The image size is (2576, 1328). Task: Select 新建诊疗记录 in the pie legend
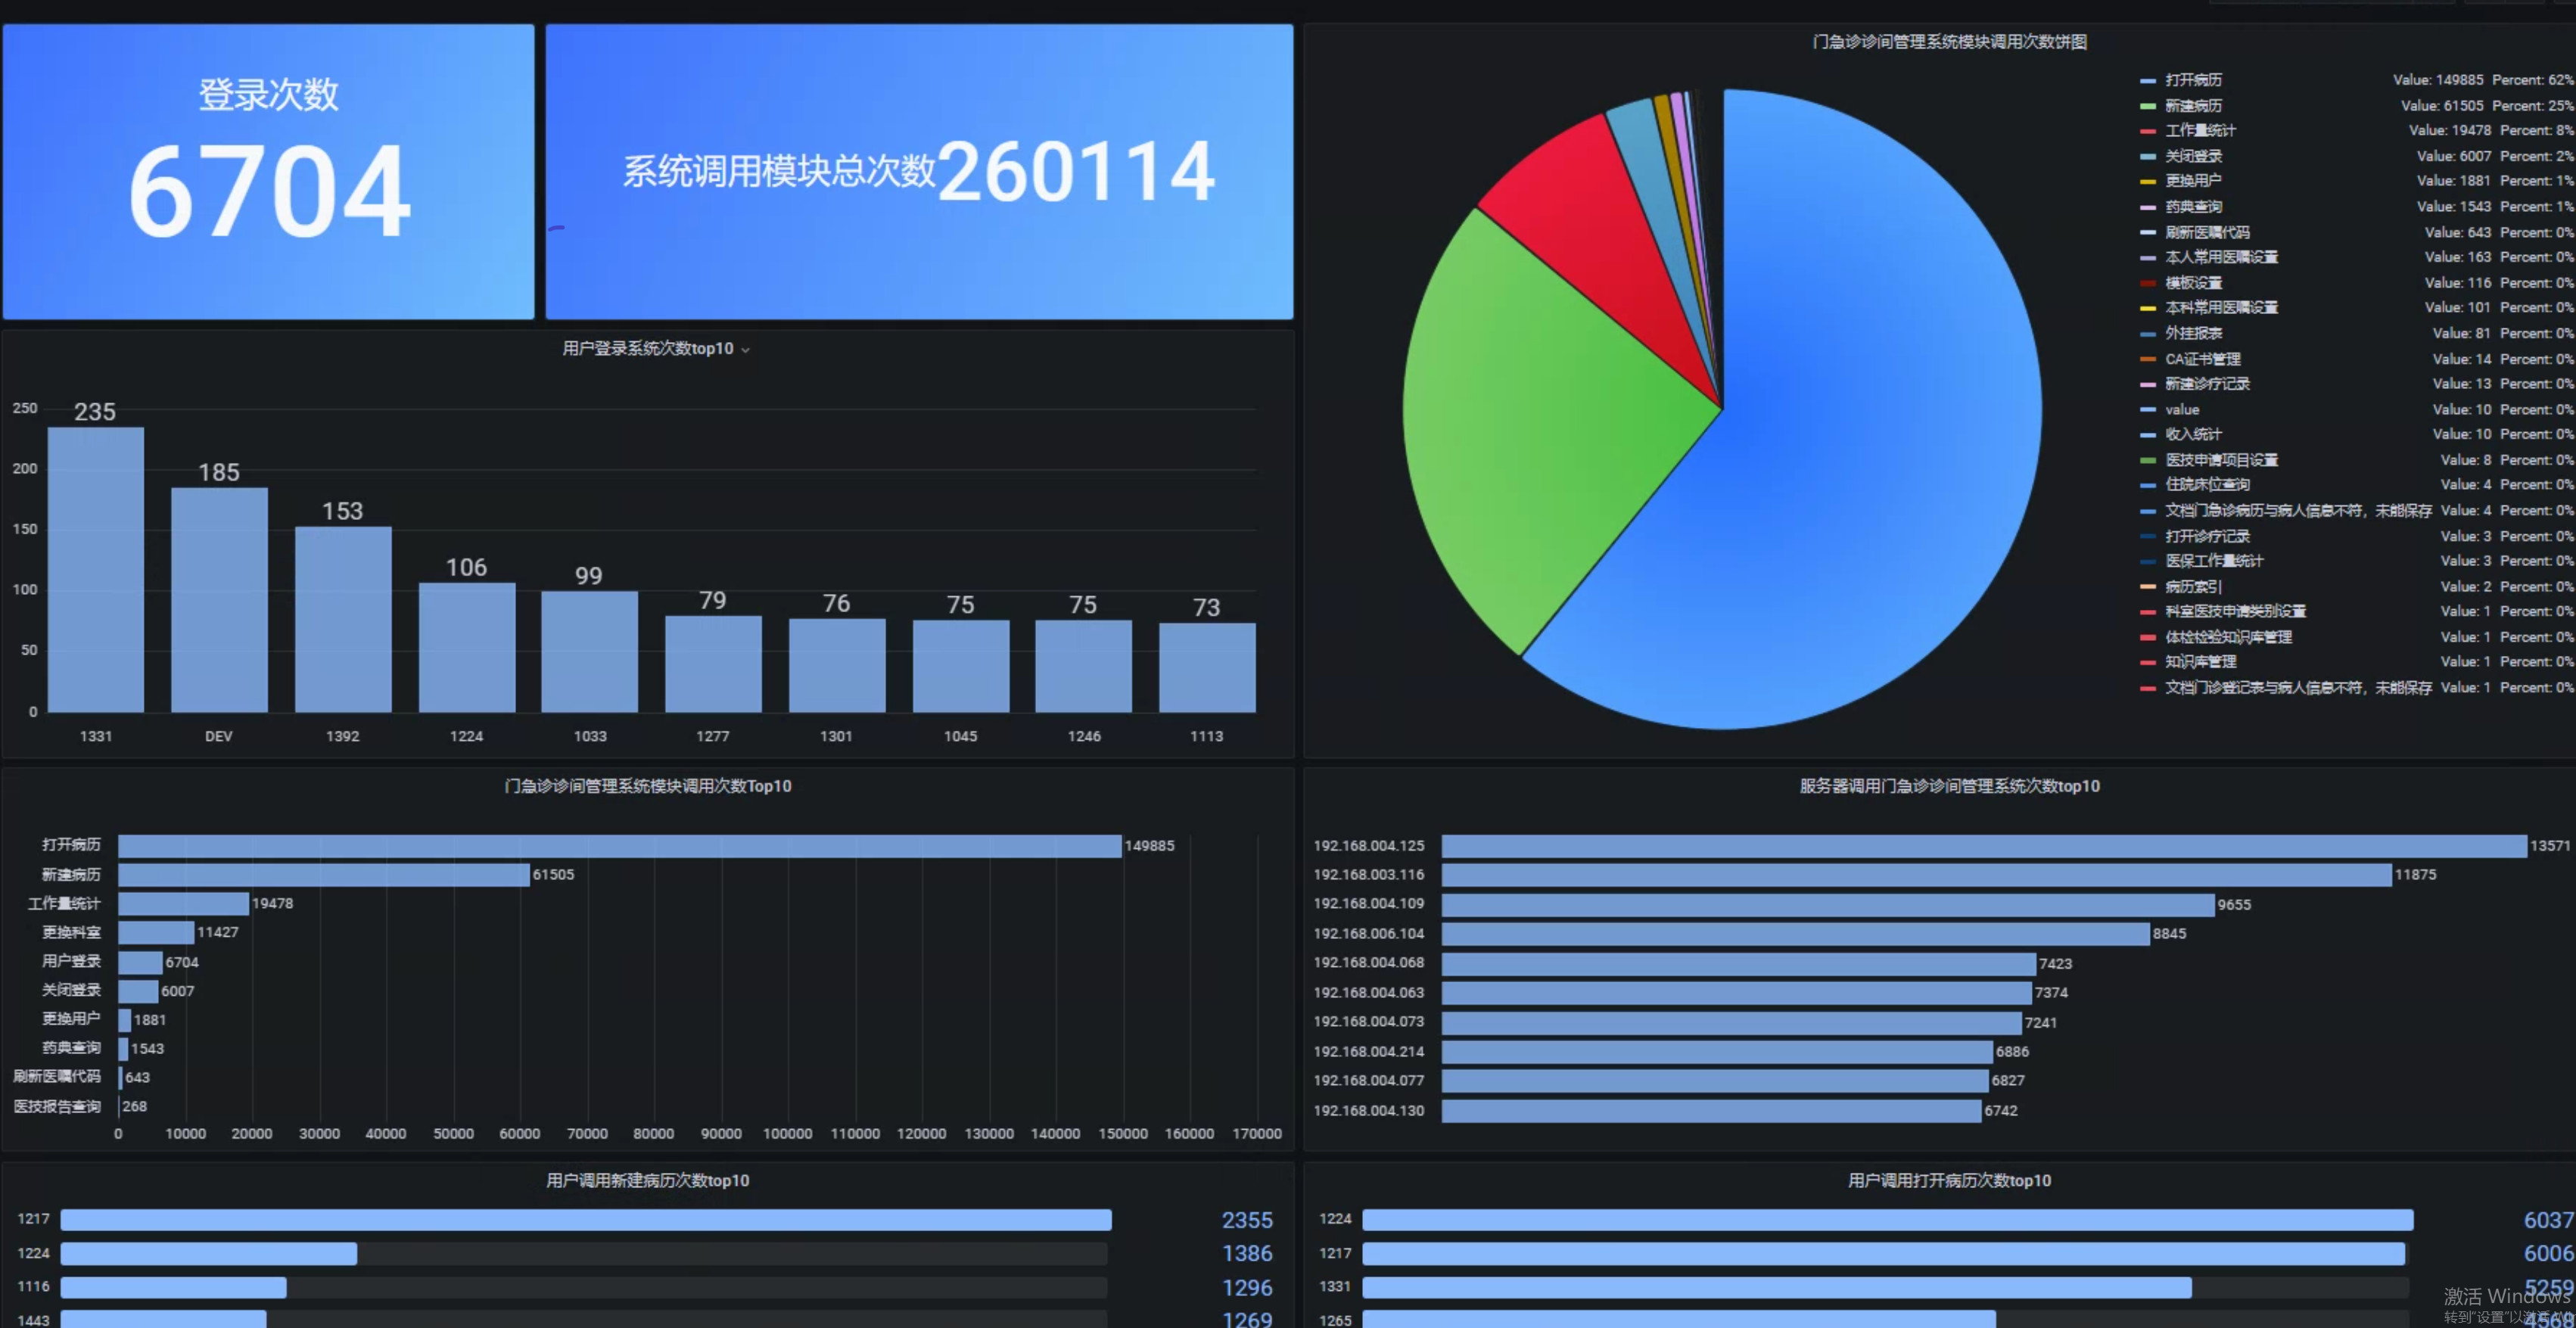(2207, 384)
